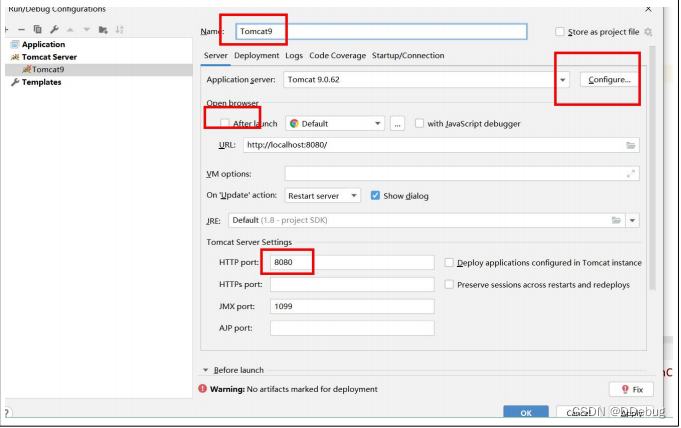Screen dimensions: 681x428
Task: Switch to the Logs tab
Action: pos(294,56)
